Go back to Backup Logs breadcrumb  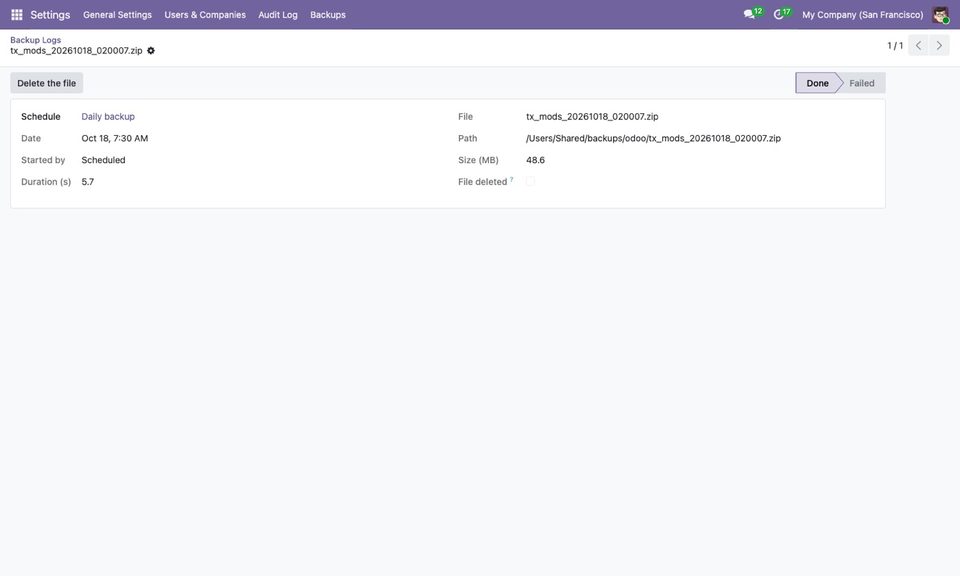pyautogui.click(x=36, y=40)
